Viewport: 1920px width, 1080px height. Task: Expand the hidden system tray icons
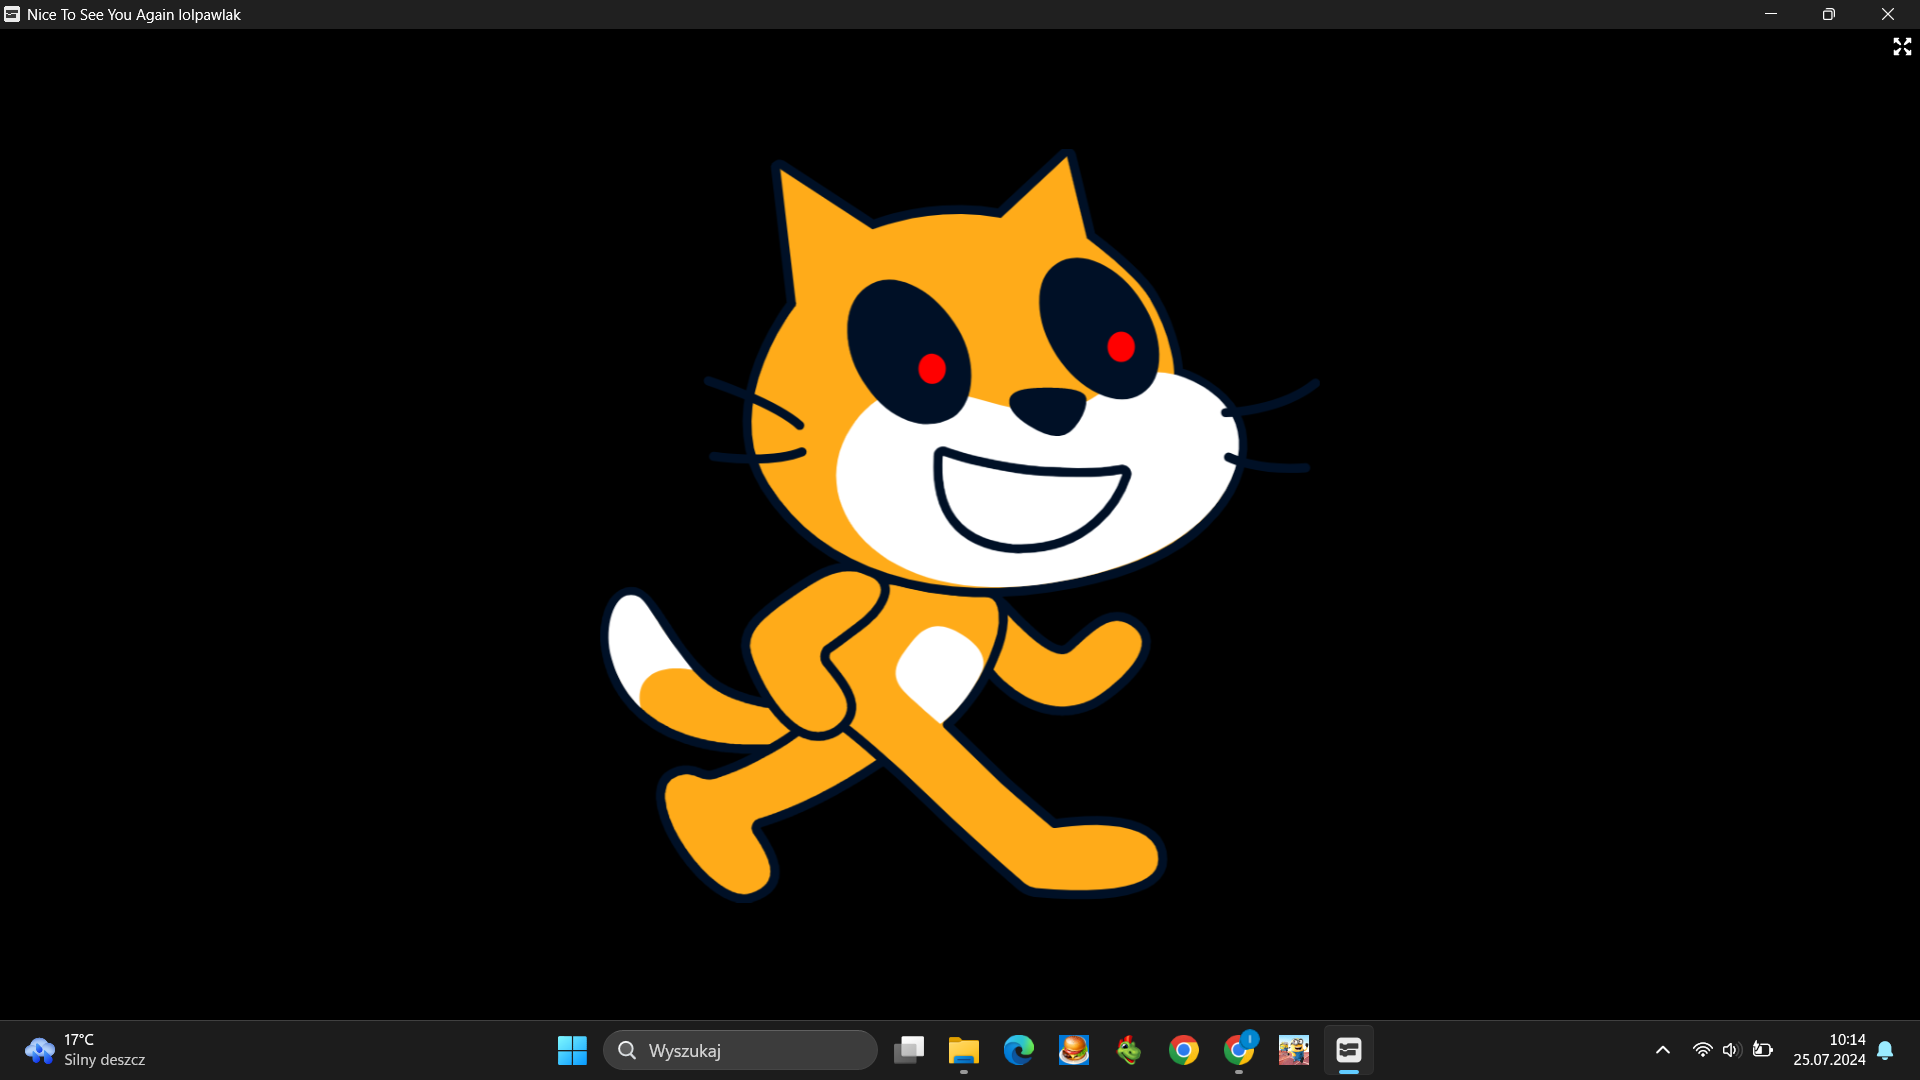coord(1663,1050)
